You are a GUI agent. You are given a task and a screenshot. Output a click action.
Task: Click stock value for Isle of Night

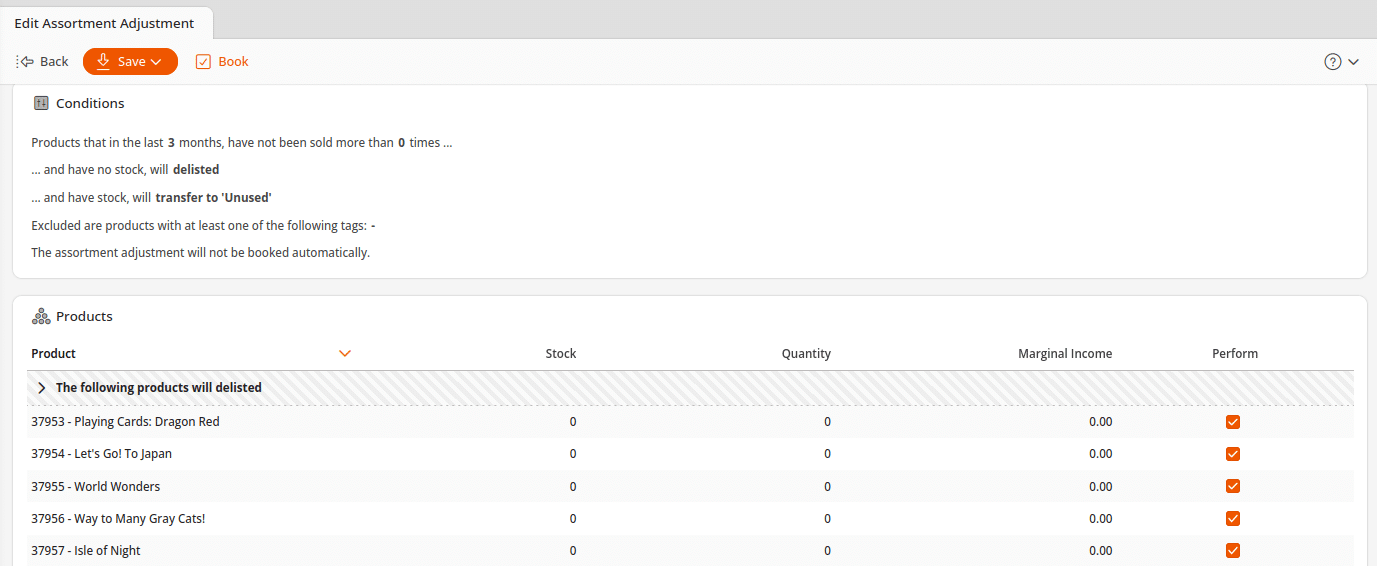[x=573, y=551]
